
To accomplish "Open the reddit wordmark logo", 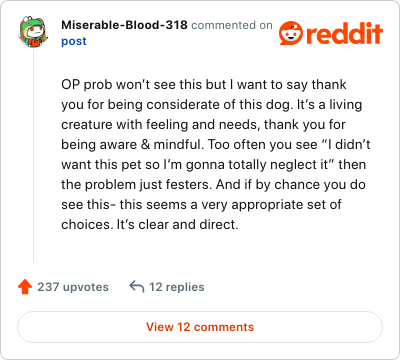I will (x=344, y=33).
